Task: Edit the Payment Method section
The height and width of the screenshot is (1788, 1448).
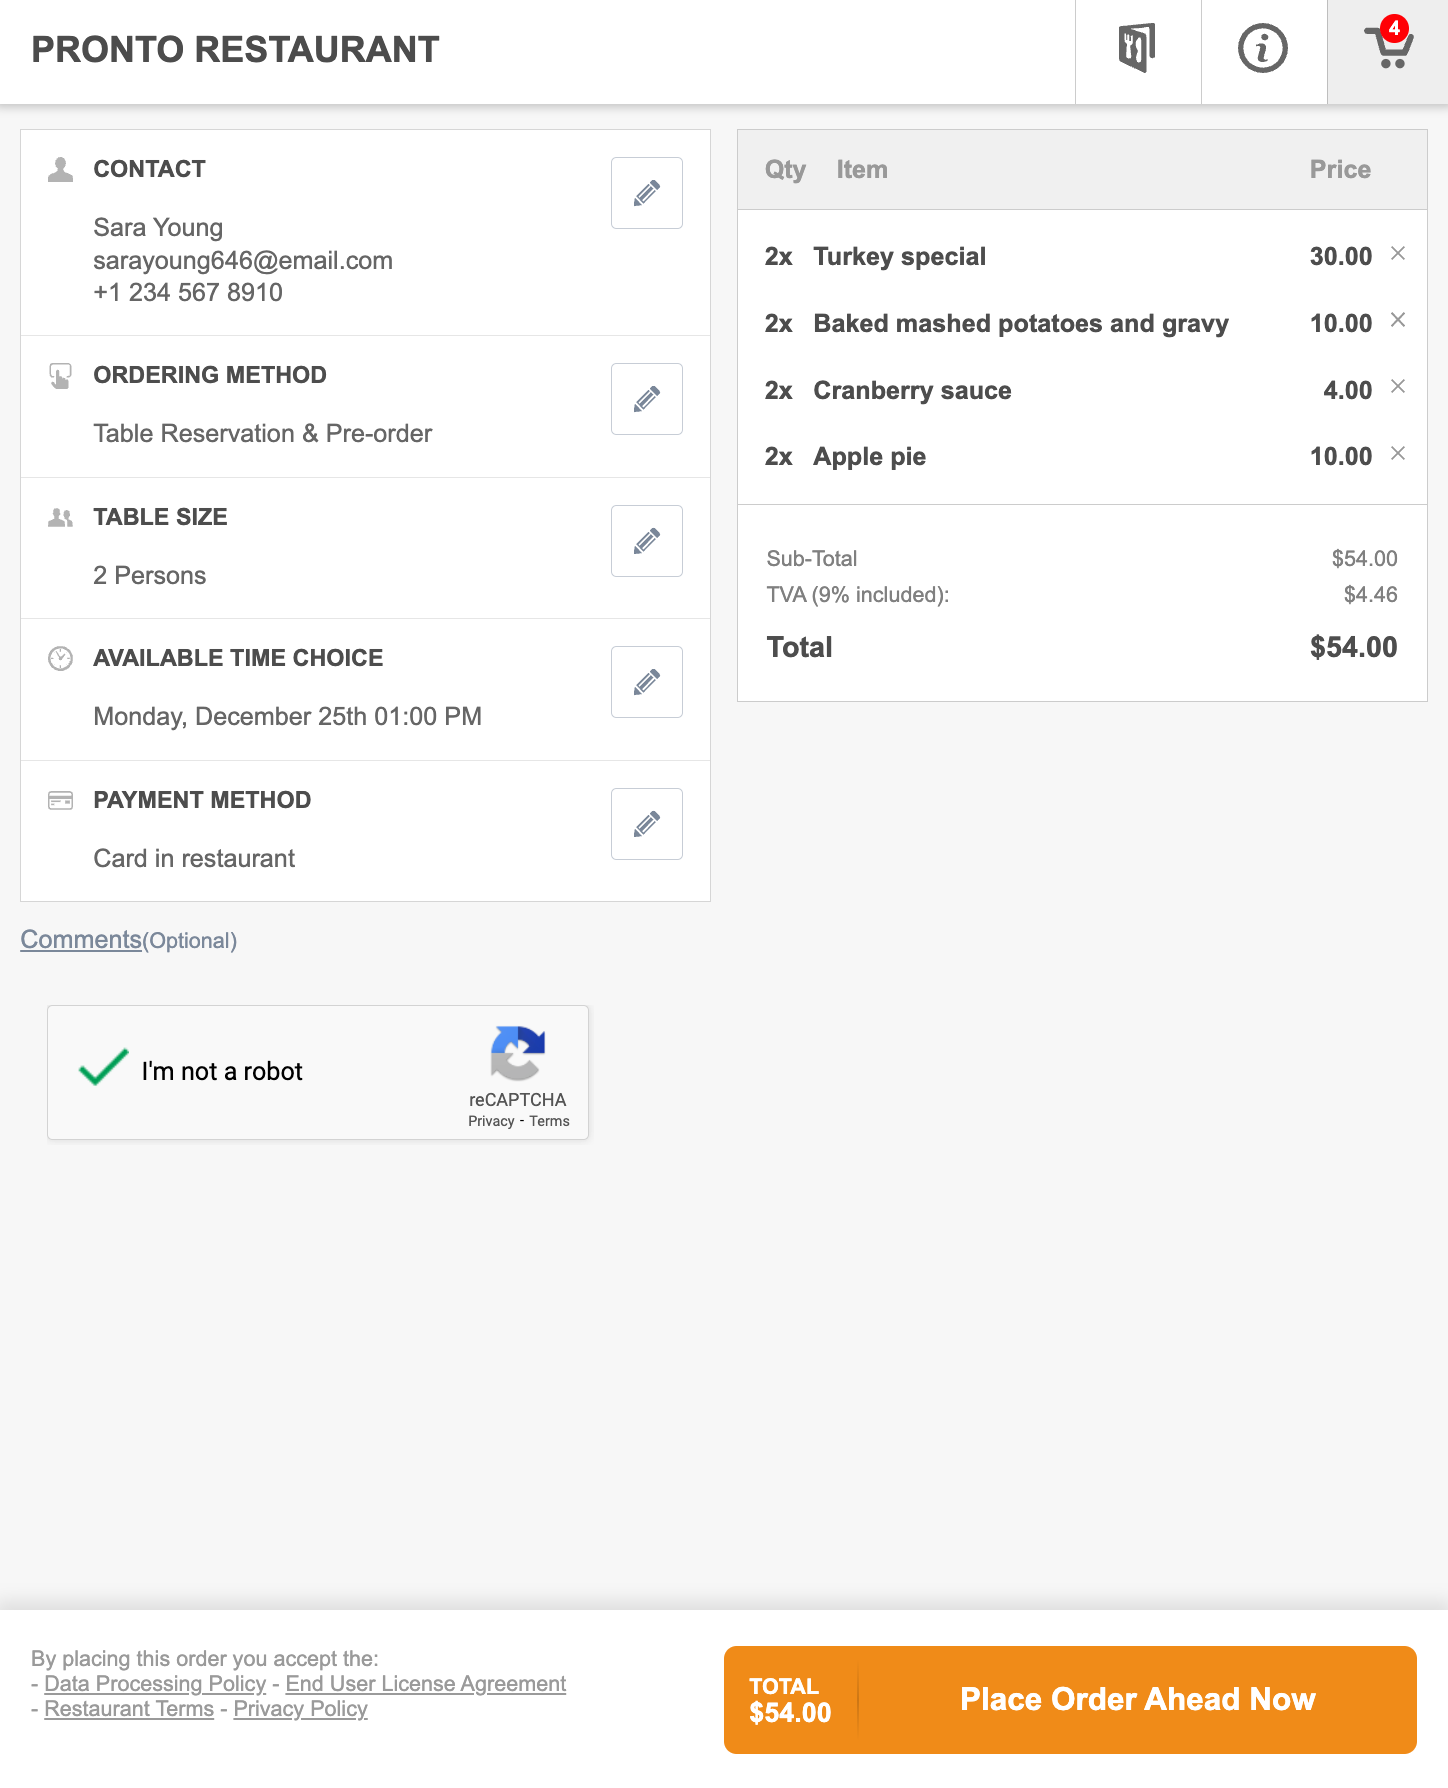Action: (x=647, y=824)
